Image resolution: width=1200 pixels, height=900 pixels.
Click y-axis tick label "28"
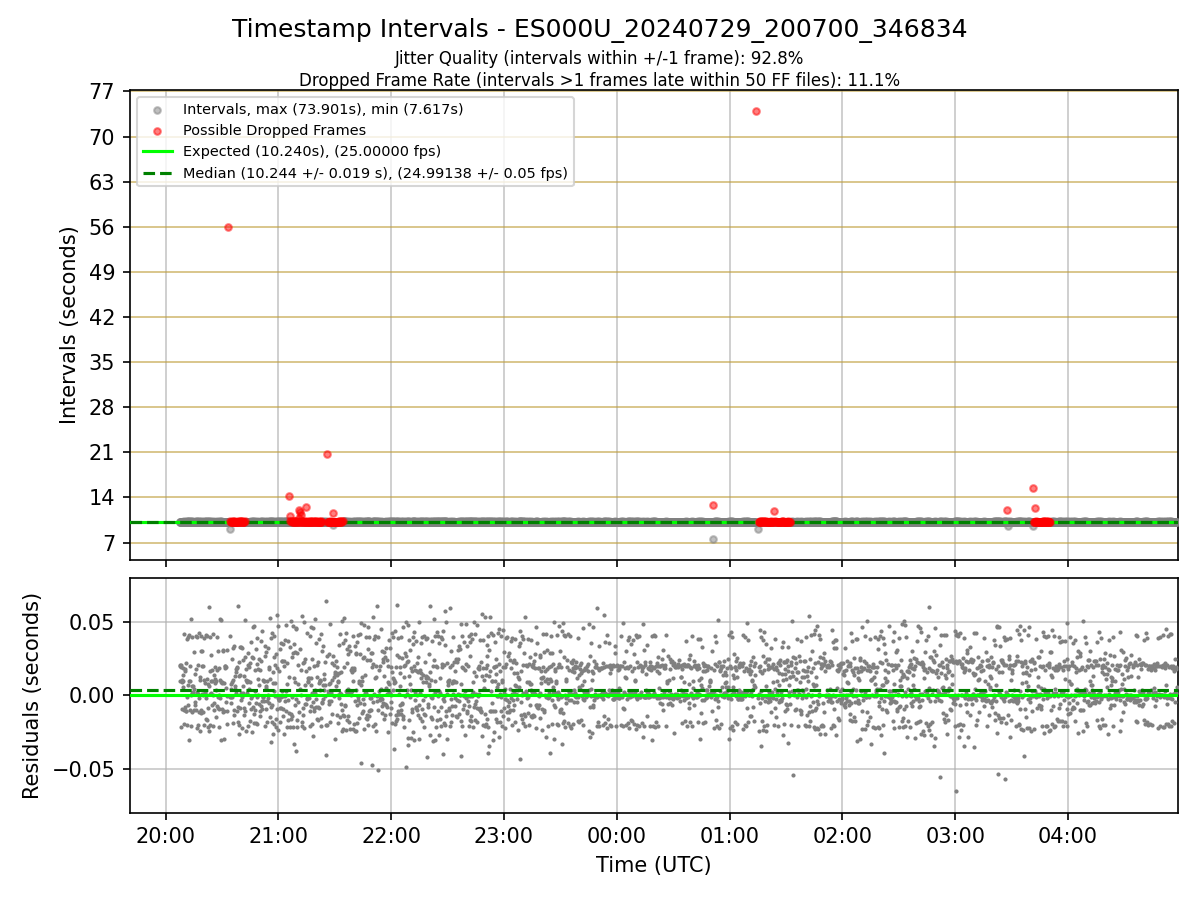click(x=102, y=407)
